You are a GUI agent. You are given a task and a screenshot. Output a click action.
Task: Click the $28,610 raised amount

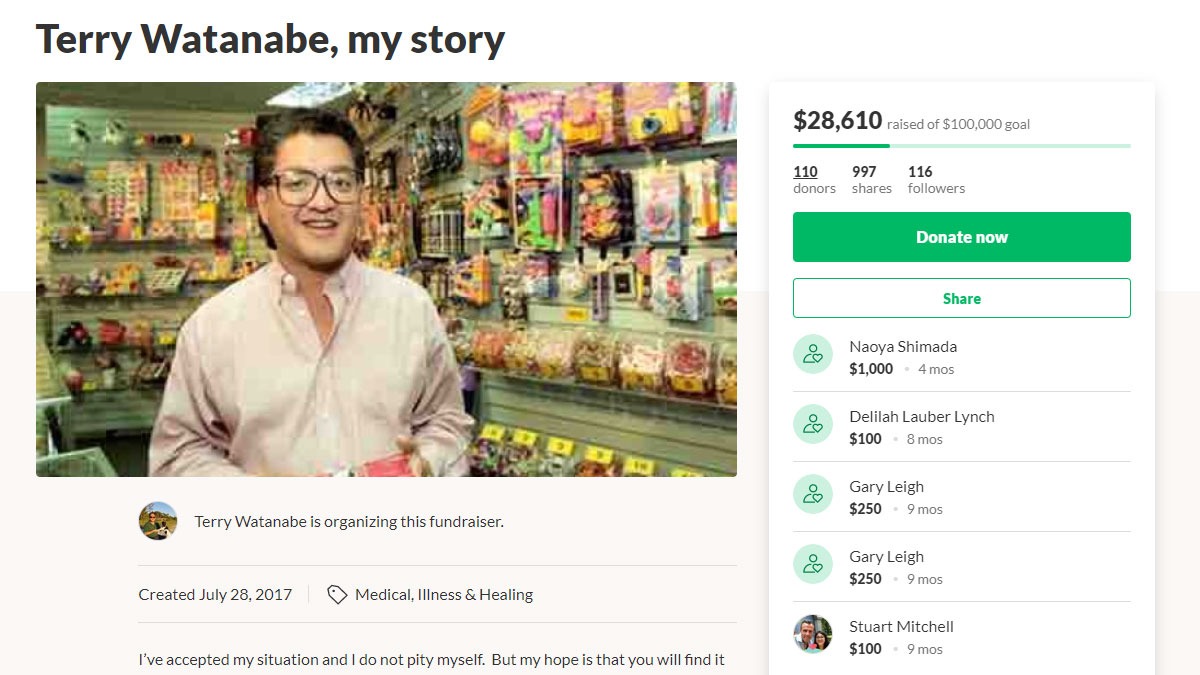click(x=837, y=121)
